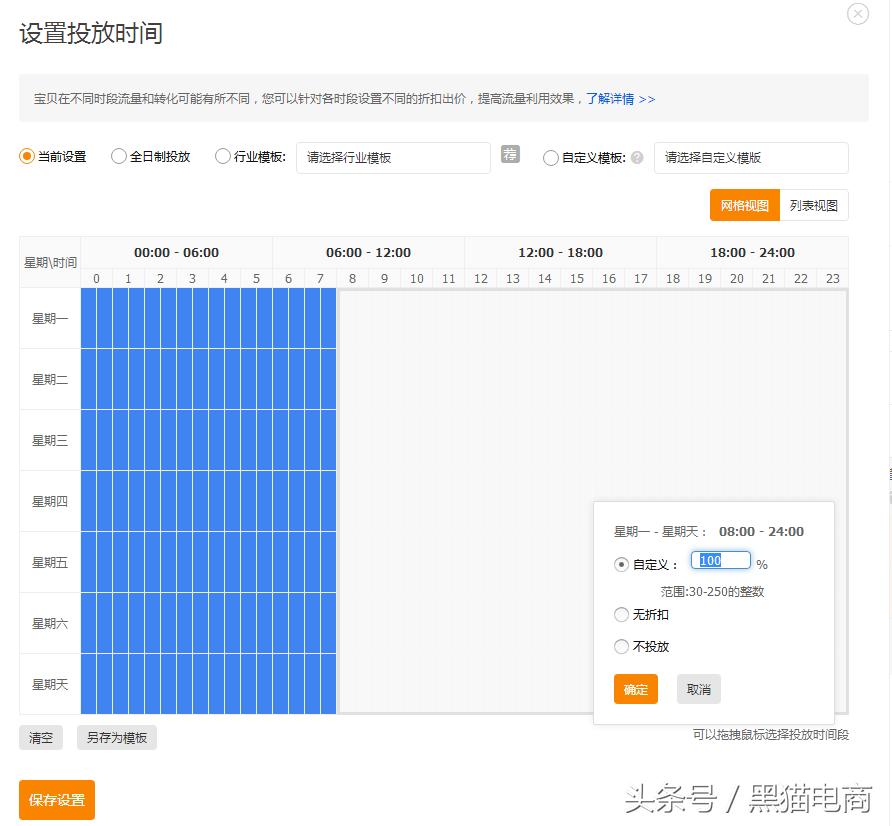Choose the 无折扣 option in popup
892x826 pixels.
(x=621, y=614)
